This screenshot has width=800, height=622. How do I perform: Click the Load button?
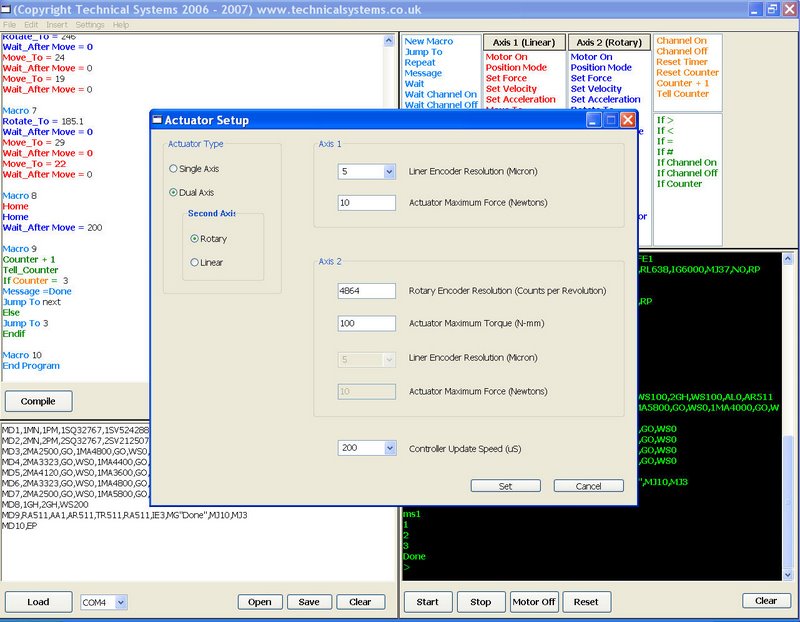tap(38, 602)
